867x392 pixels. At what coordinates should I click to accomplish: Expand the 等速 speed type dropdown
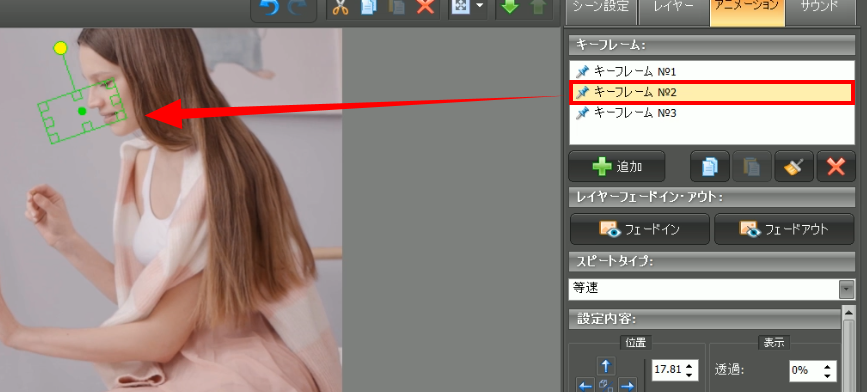click(x=847, y=289)
